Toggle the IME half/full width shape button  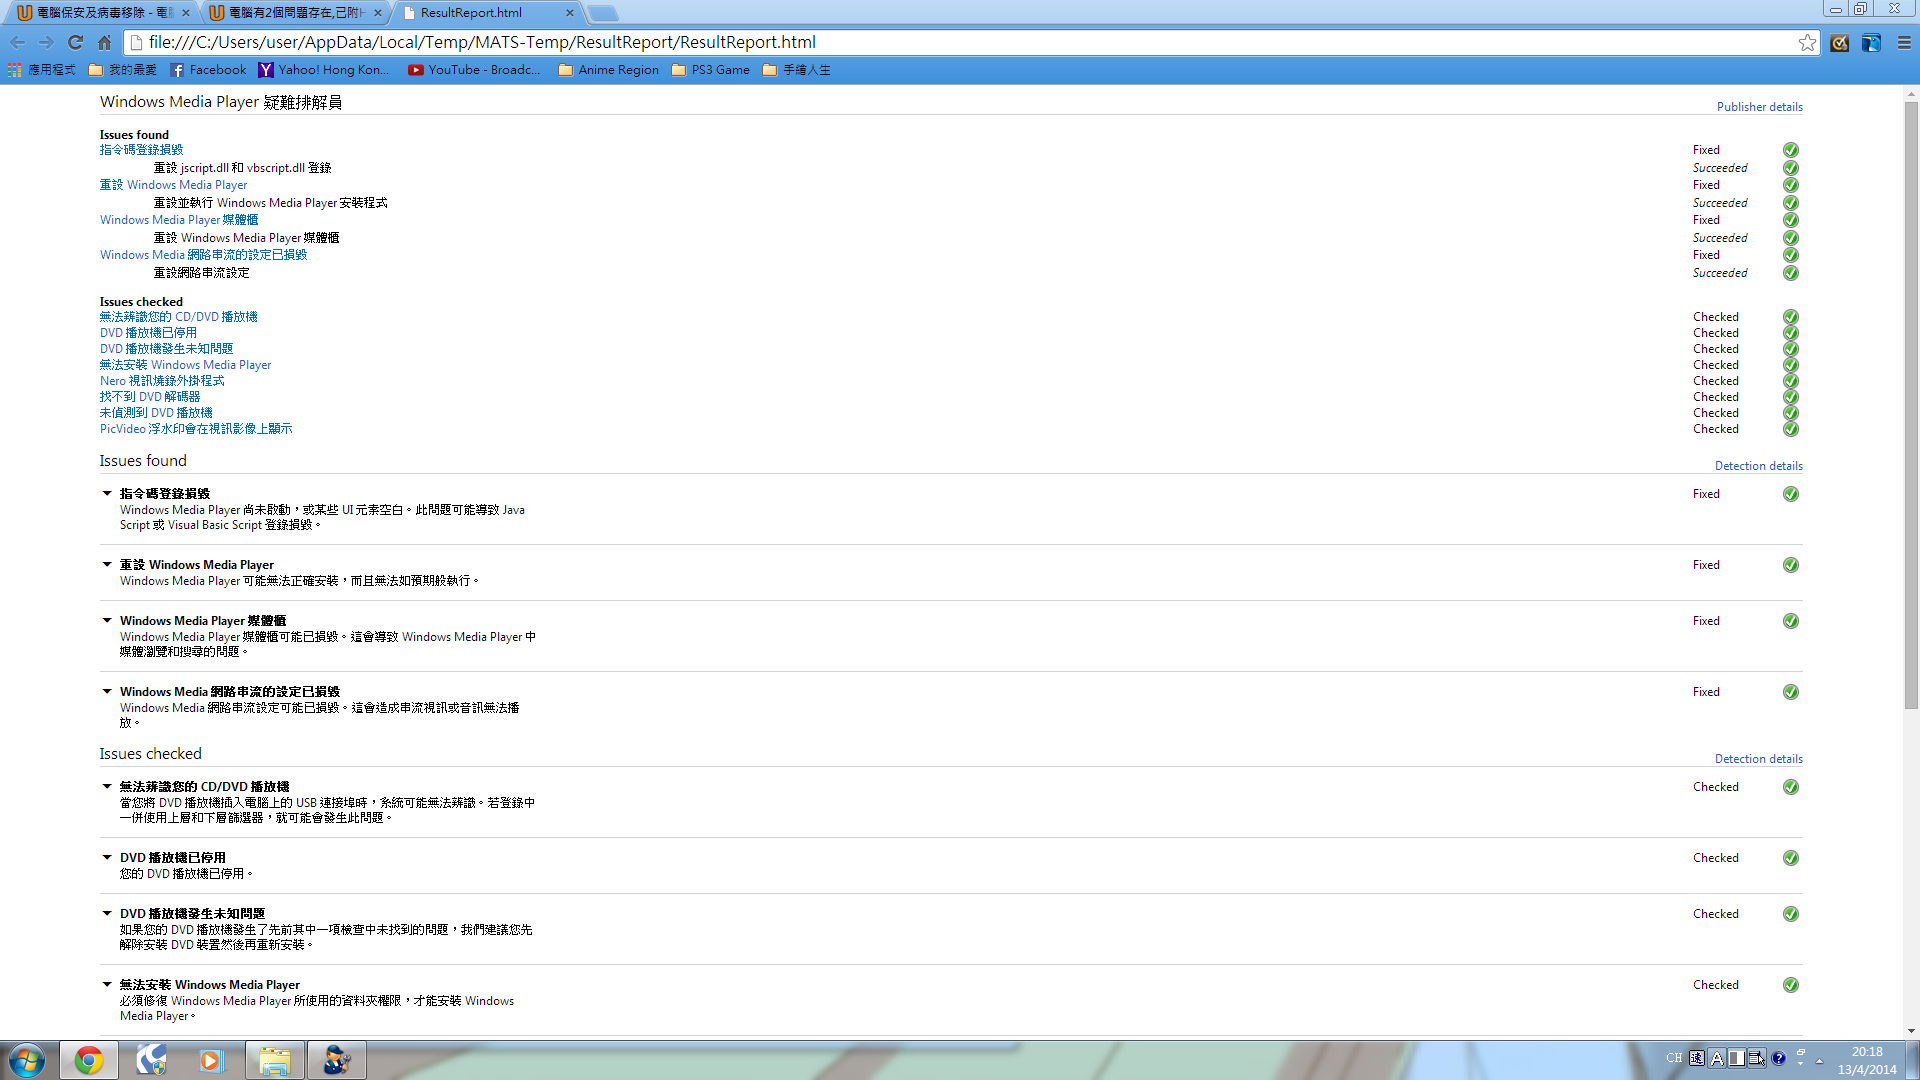click(x=1737, y=1058)
